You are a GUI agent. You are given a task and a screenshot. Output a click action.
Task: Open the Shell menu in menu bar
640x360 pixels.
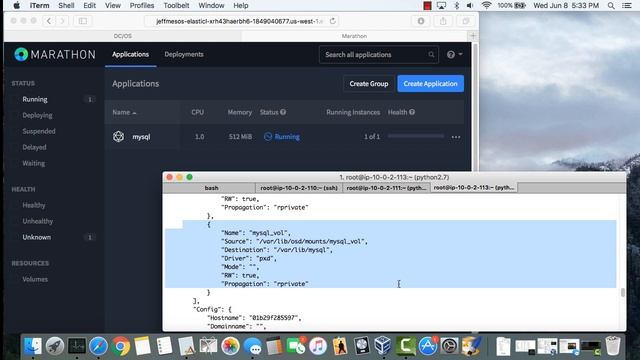click(x=66, y=5)
